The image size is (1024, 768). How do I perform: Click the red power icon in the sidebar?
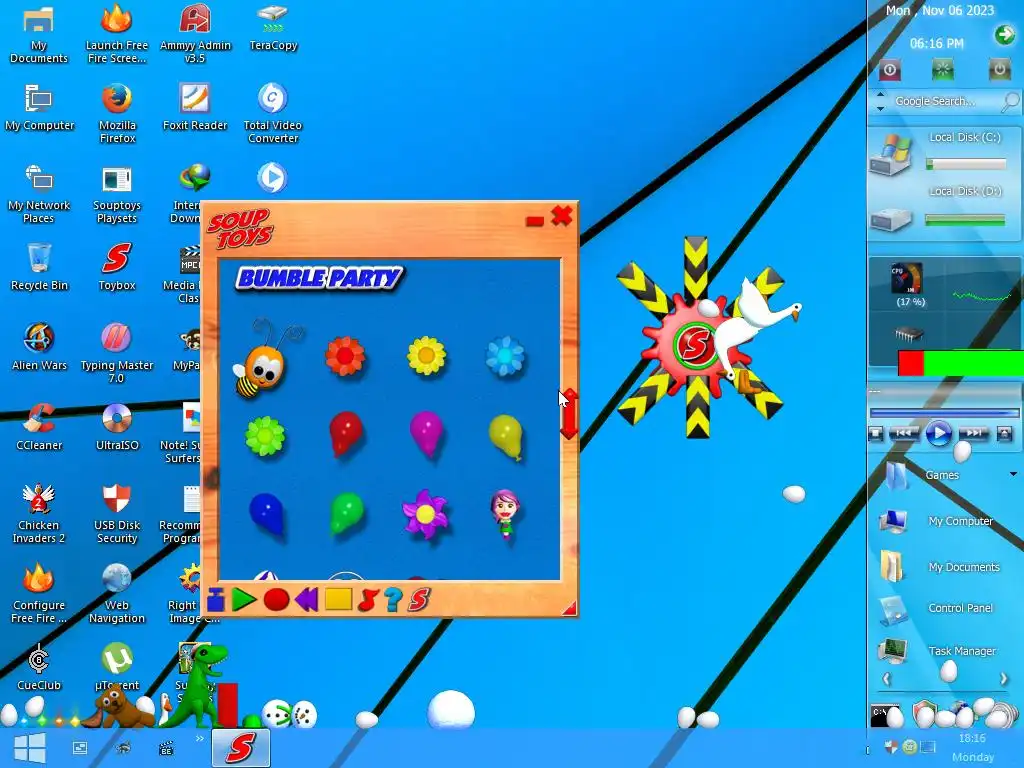[x=889, y=69]
